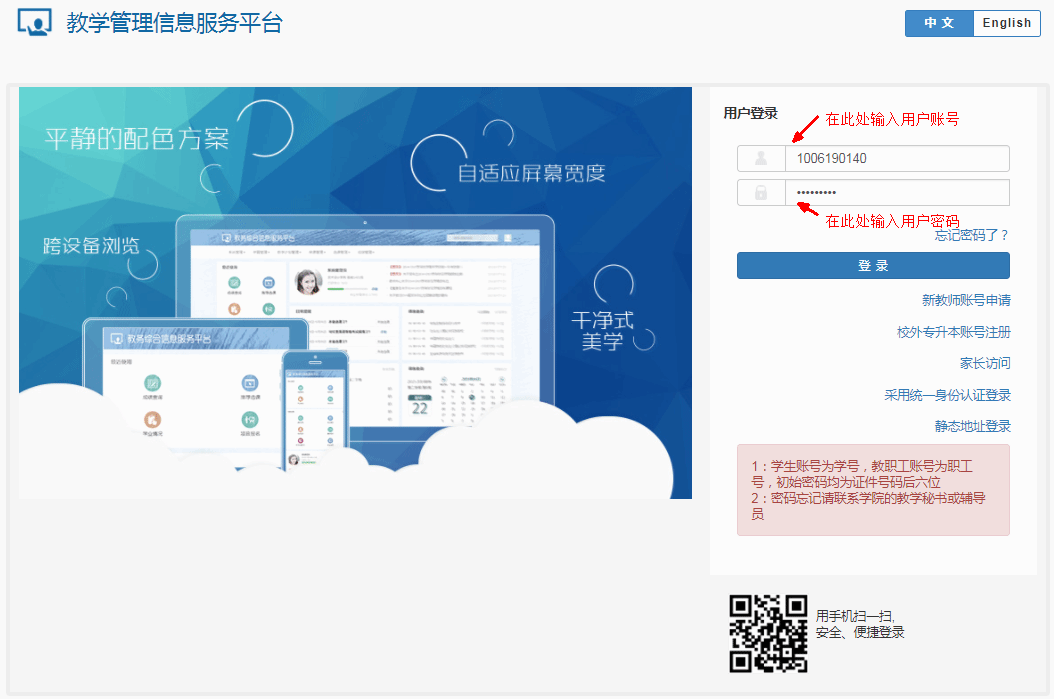Open 校外专升本账号注册 link

click(x=953, y=332)
